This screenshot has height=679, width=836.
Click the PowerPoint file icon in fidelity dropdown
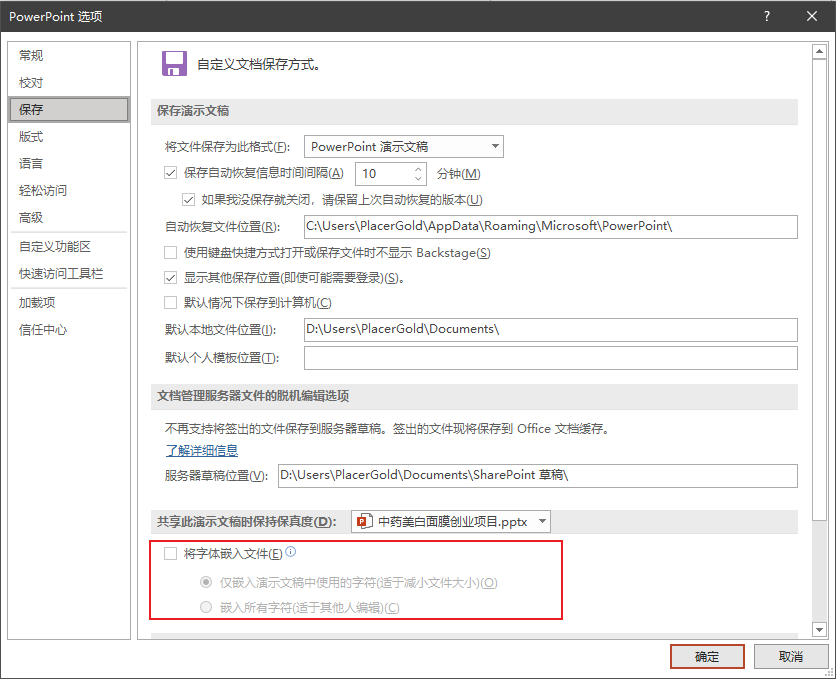pyautogui.click(x=364, y=521)
